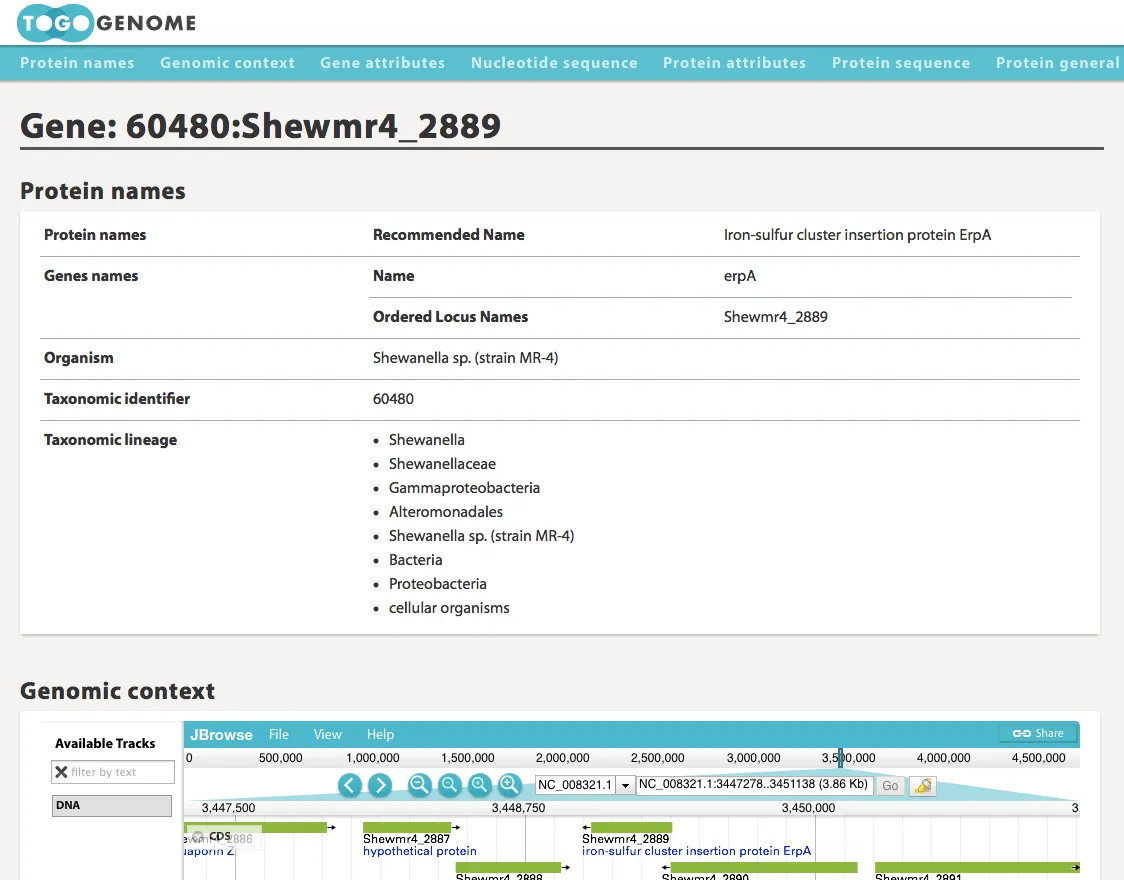Click the larger zoom-in magnifier in JBrowse
Viewport: 1124px width, 880px height.
509,785
